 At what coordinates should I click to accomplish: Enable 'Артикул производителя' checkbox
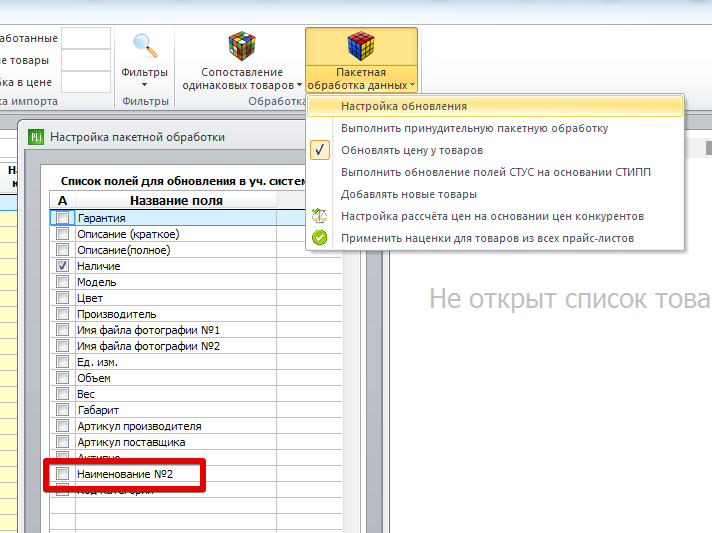pos(63,426)
